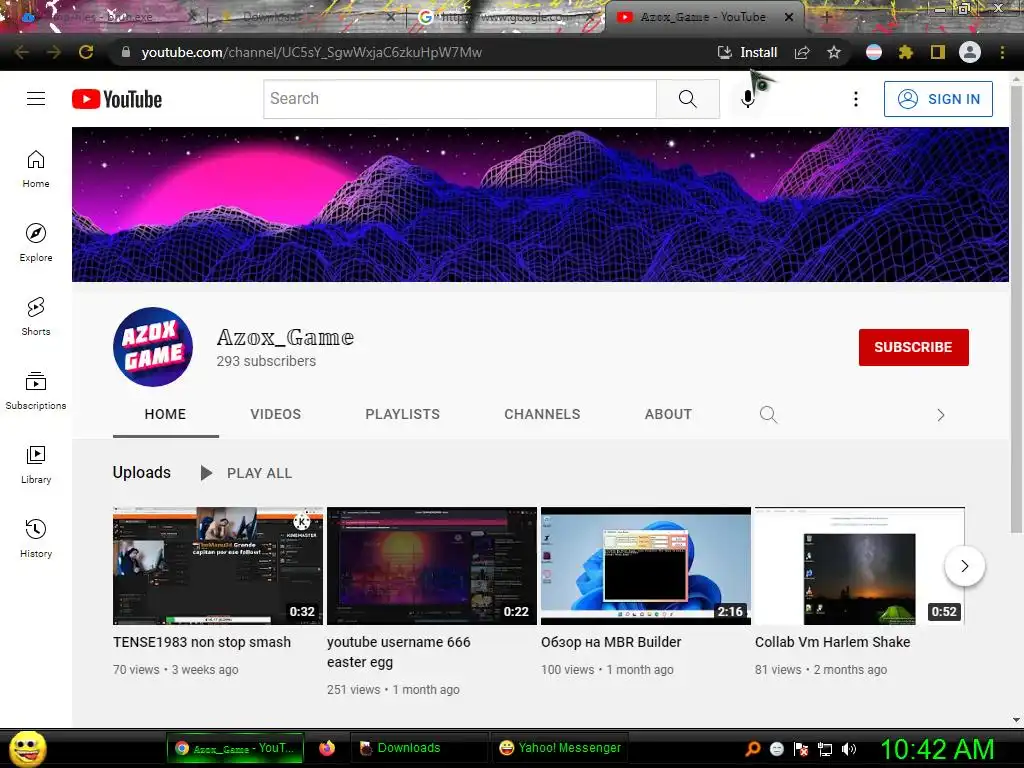Bookmark this page with the star icon
The height and width of the screenshot is (768, 1024).
(833, 52)
